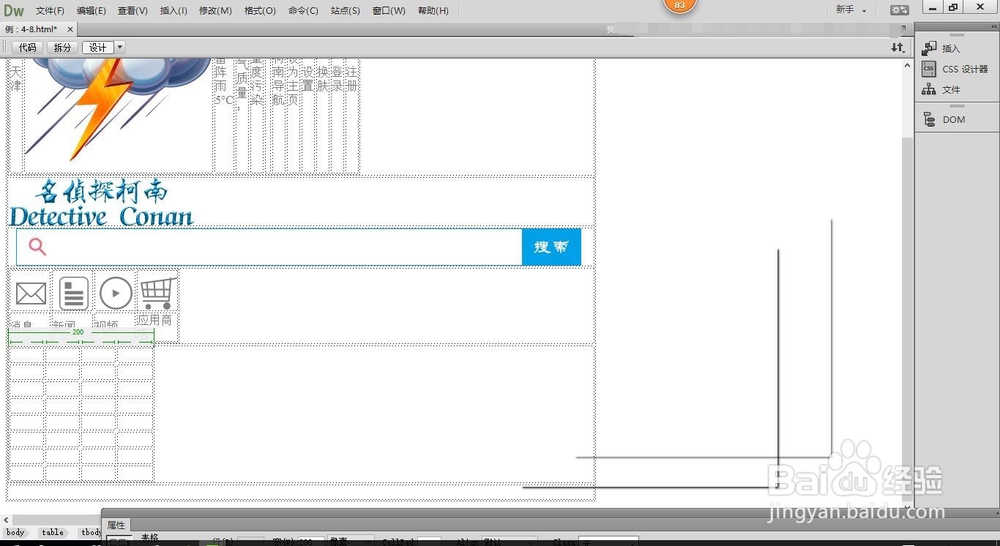Click the magnifier icon in search box
This screenshot has width=1000, height=546.
pyautogui.click(x=37, y=246)
